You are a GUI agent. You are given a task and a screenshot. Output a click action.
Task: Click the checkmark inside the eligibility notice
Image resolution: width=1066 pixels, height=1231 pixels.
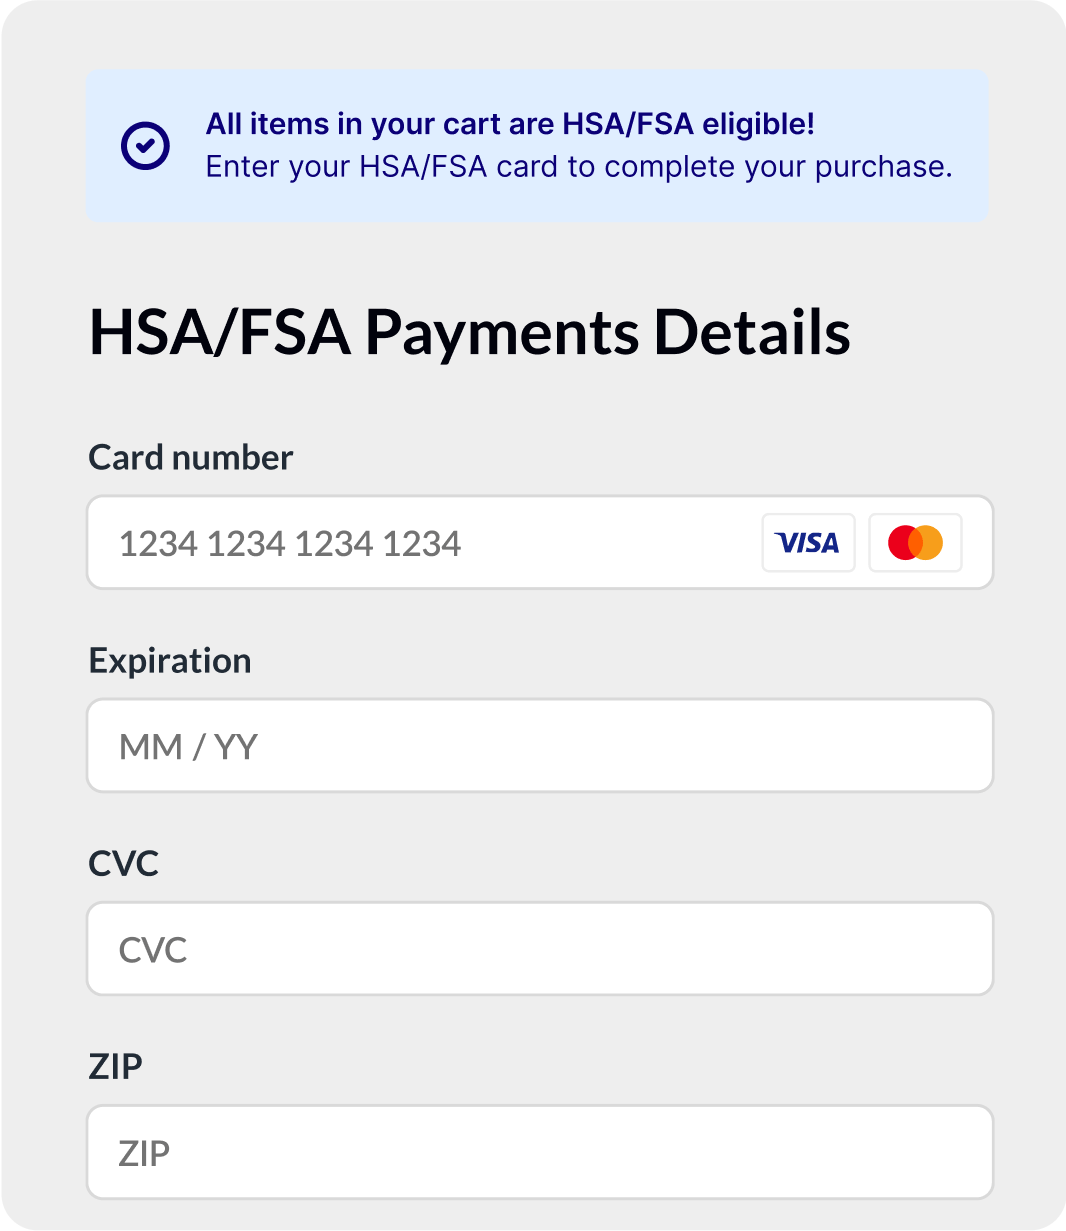[145, 145]
